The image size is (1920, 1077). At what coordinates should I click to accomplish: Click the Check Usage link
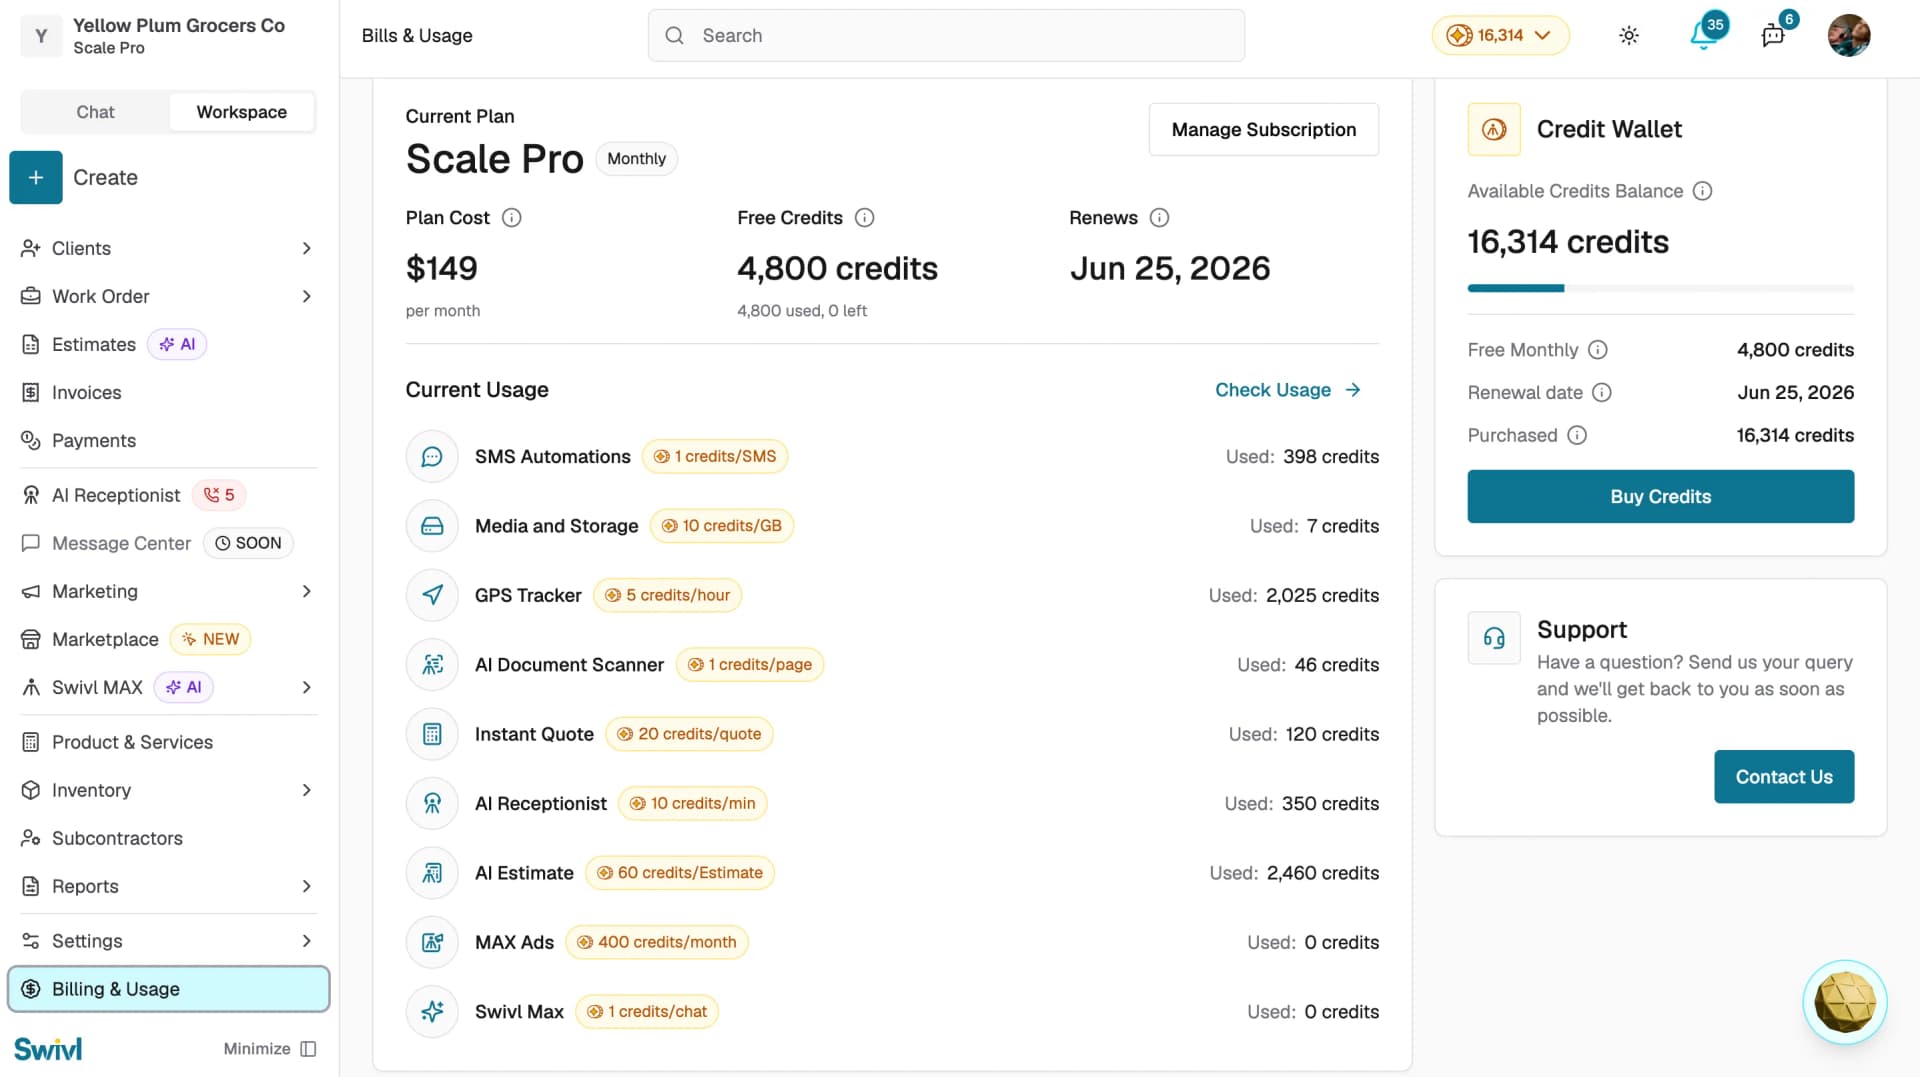1288,390
